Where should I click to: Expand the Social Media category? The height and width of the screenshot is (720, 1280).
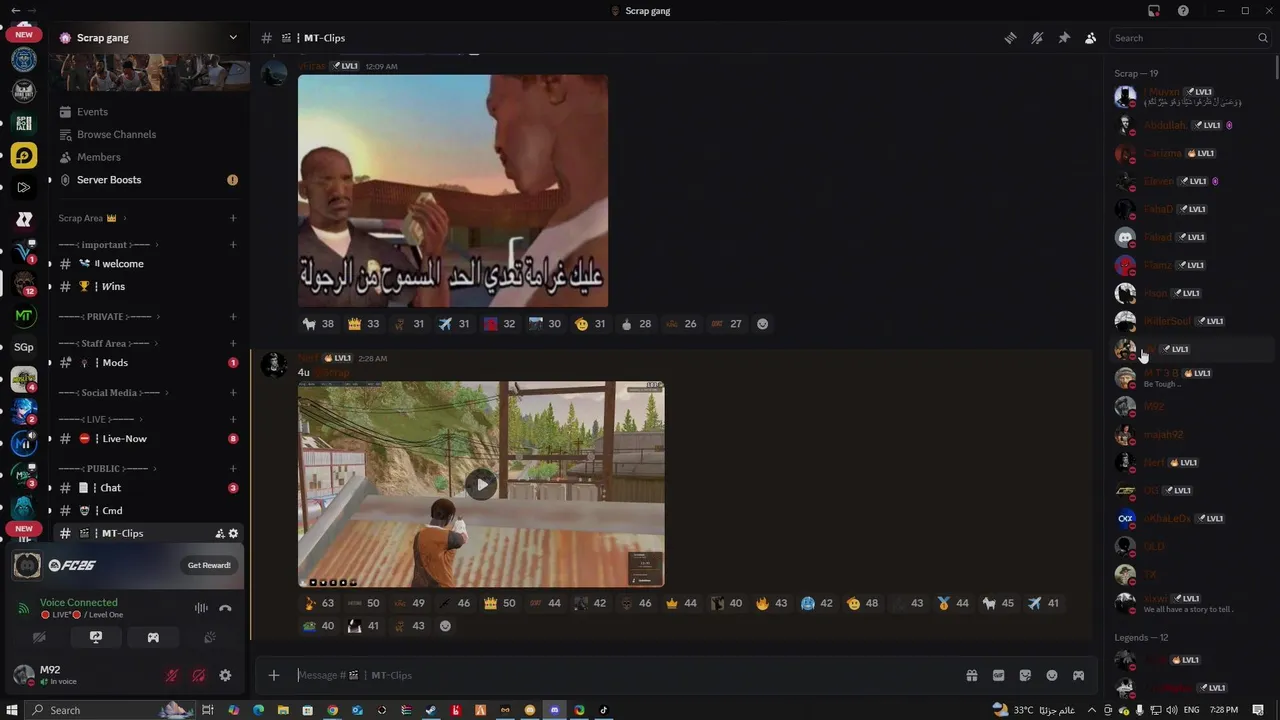pyautogui.click(x=112, y=393)
